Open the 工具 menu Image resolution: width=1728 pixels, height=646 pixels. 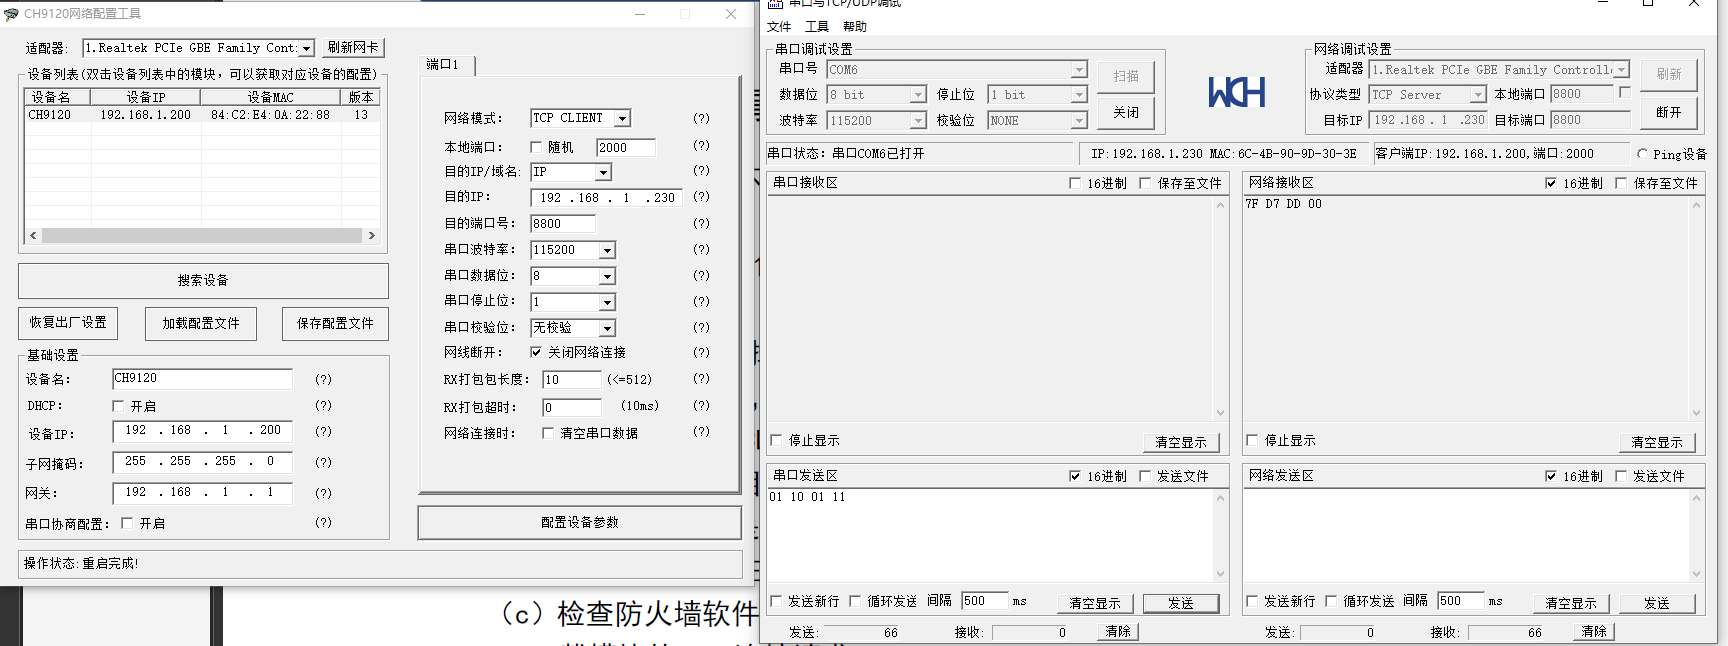pos(817,27)
